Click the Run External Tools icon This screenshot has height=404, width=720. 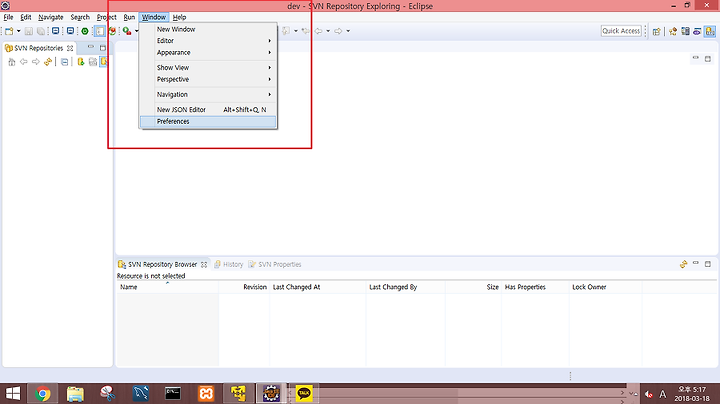[127, 31]
